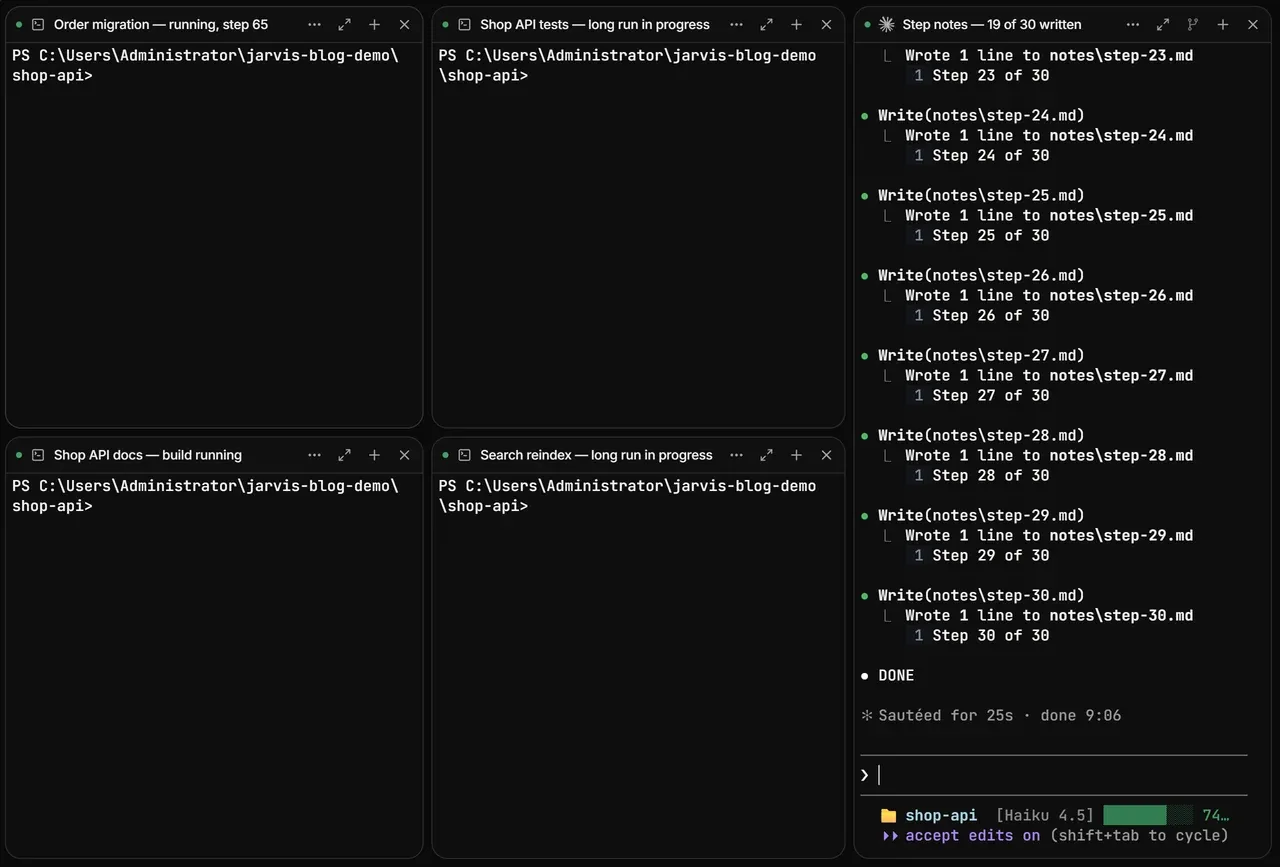Add a new pane from Order migration header
1280x867 pixels.
pos(374,24)
